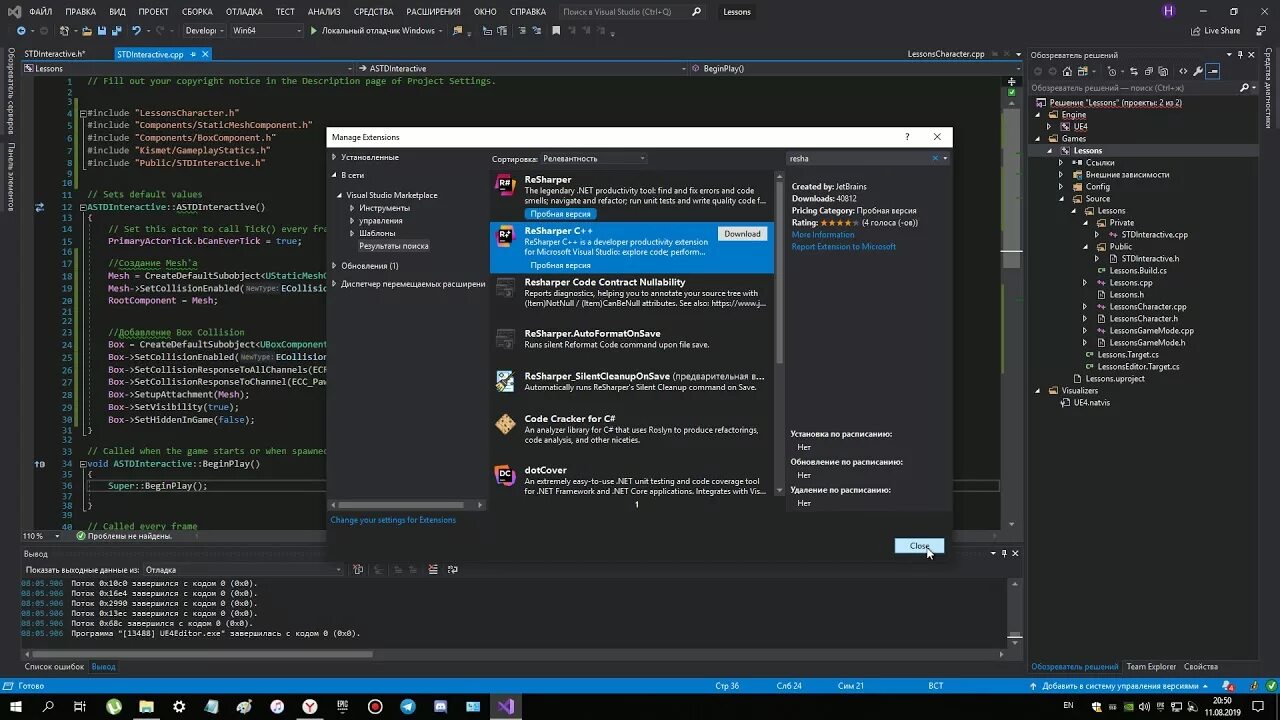1280x720 pixels.
Task: Switch to the LessonsCharacter.cpp tab
Action: click(946, 54)
